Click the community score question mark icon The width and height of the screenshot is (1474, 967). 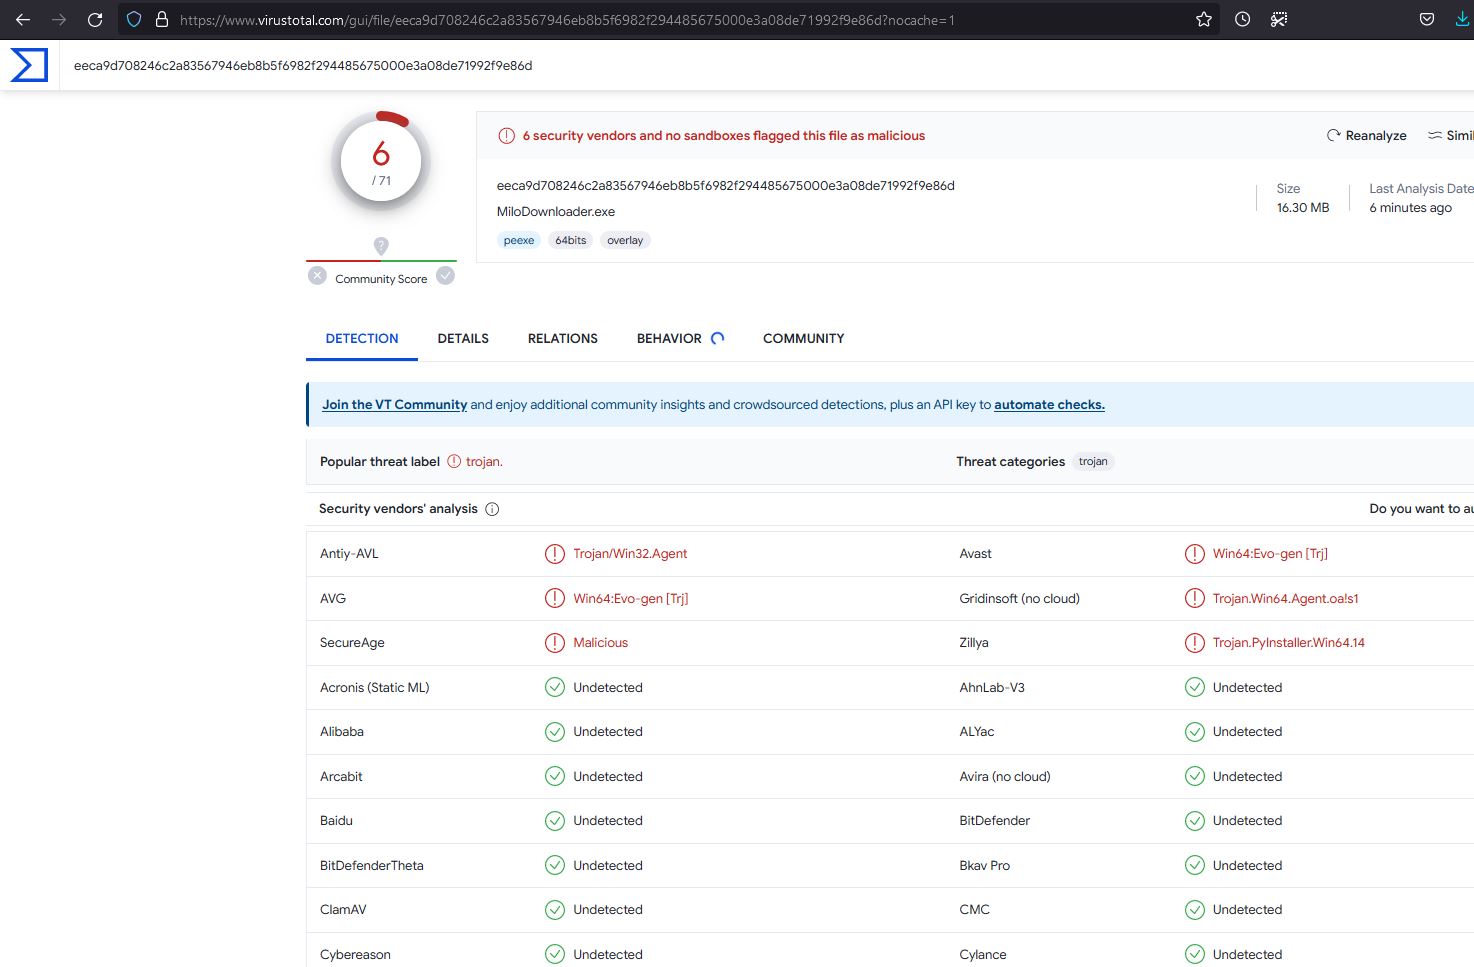[x=381, y=245]
